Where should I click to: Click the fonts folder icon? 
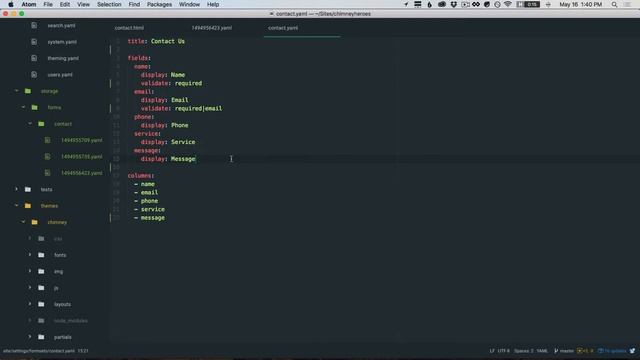41,255
